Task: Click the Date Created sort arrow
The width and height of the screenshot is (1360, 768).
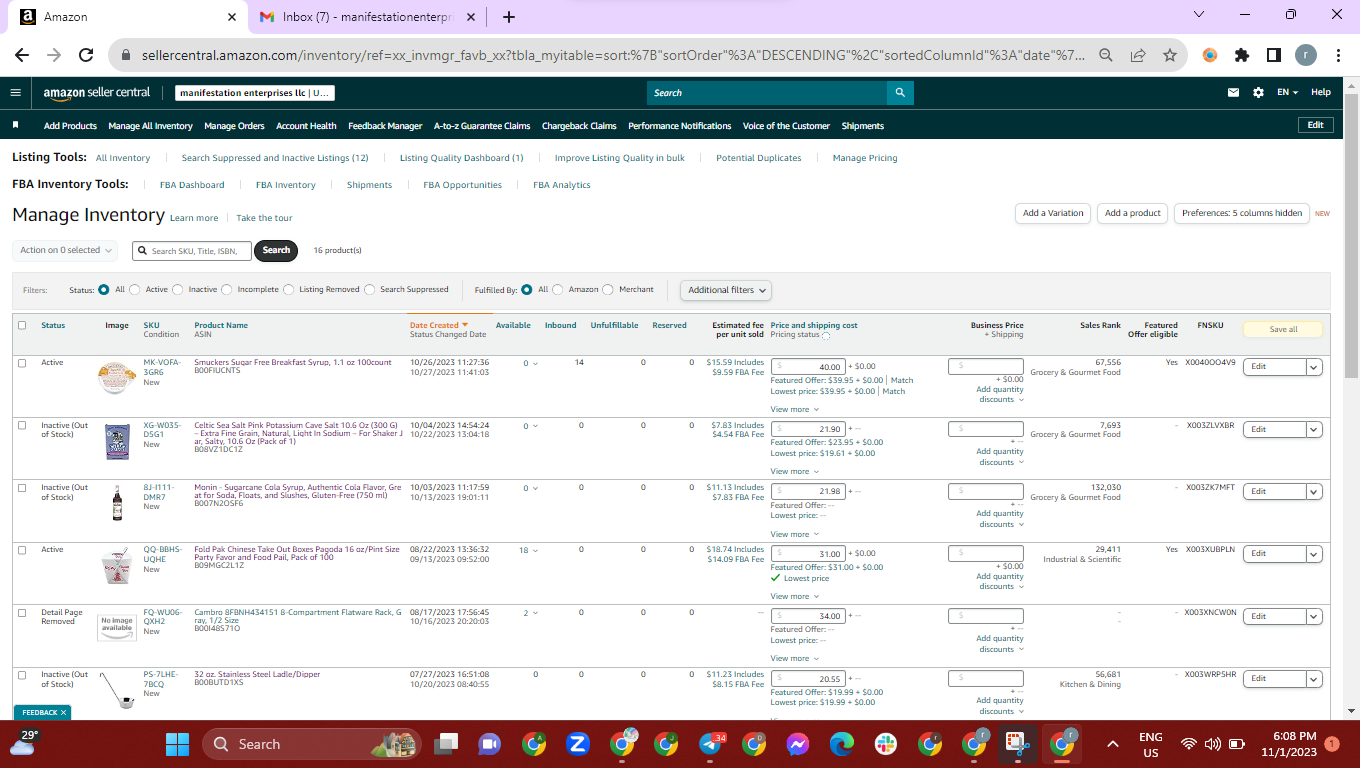Action: (465, 325)
